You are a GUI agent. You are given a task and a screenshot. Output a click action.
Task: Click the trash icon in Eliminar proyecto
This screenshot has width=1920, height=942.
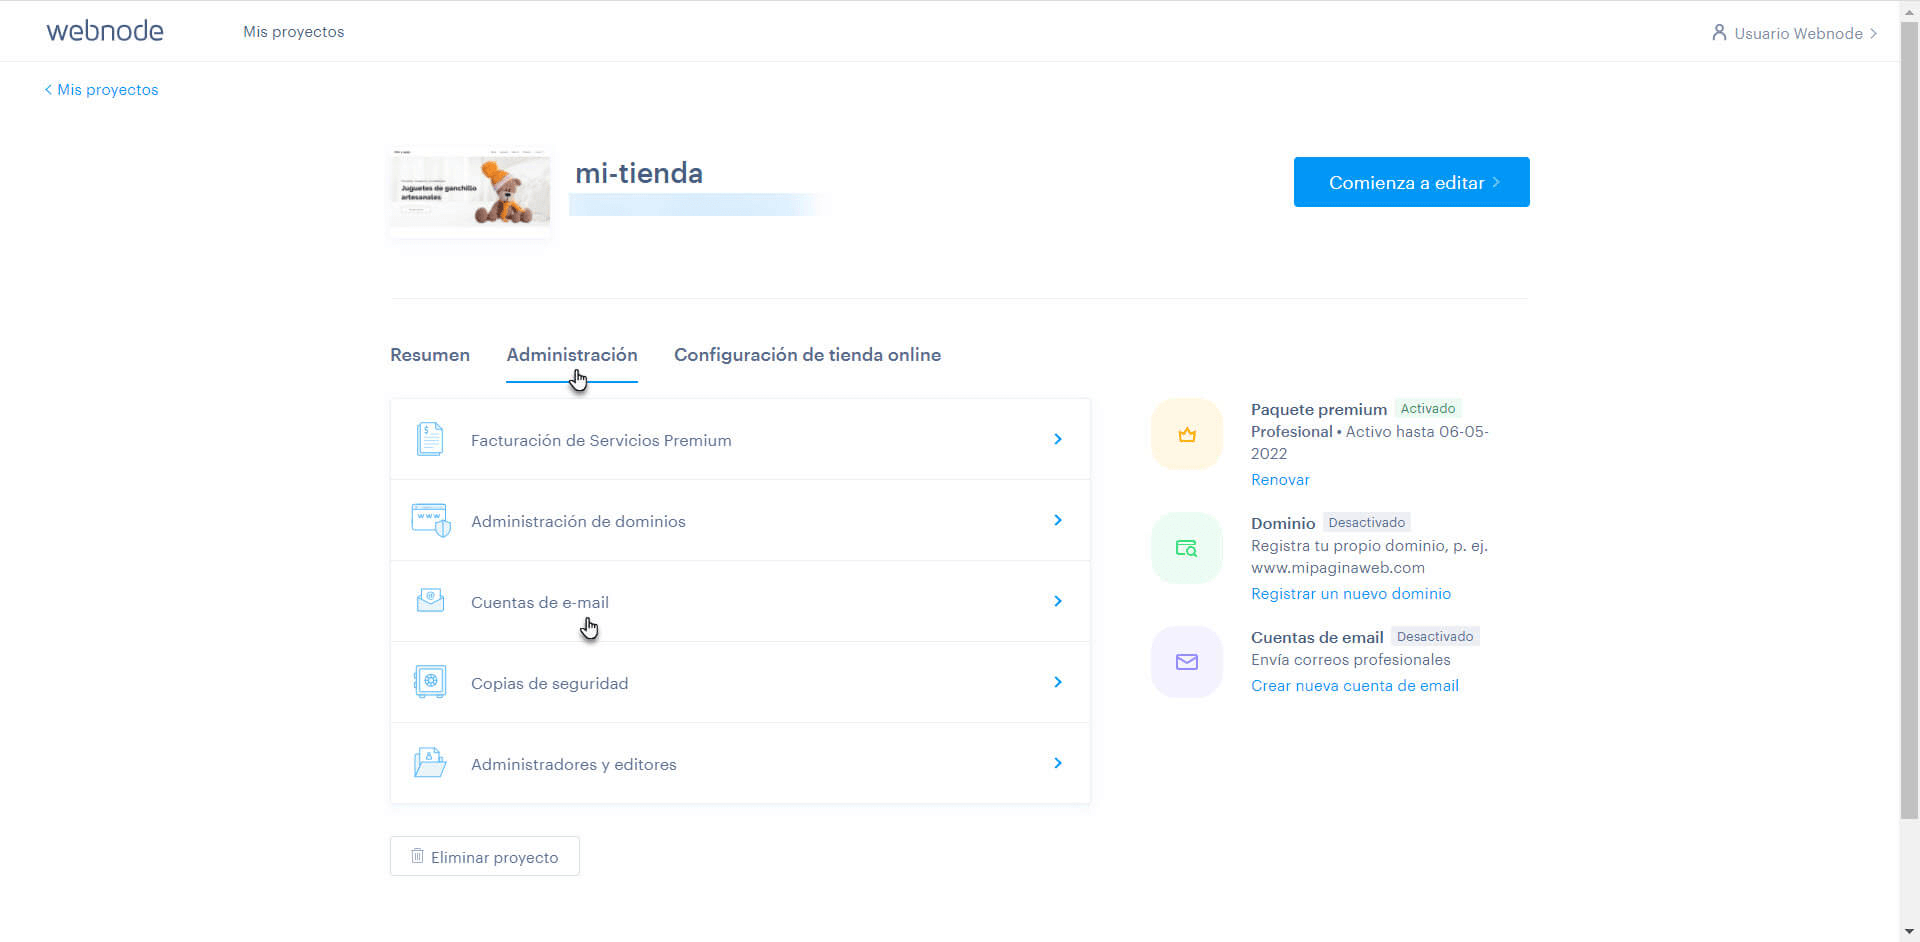click(x=417, y=855)
